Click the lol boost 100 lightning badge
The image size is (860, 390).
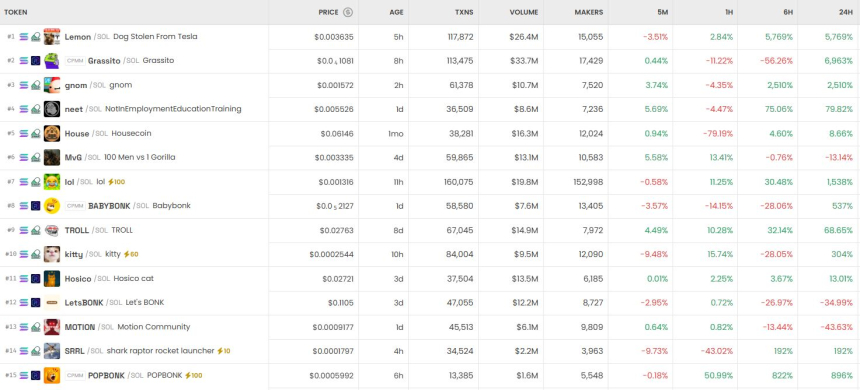pos(116,182)
